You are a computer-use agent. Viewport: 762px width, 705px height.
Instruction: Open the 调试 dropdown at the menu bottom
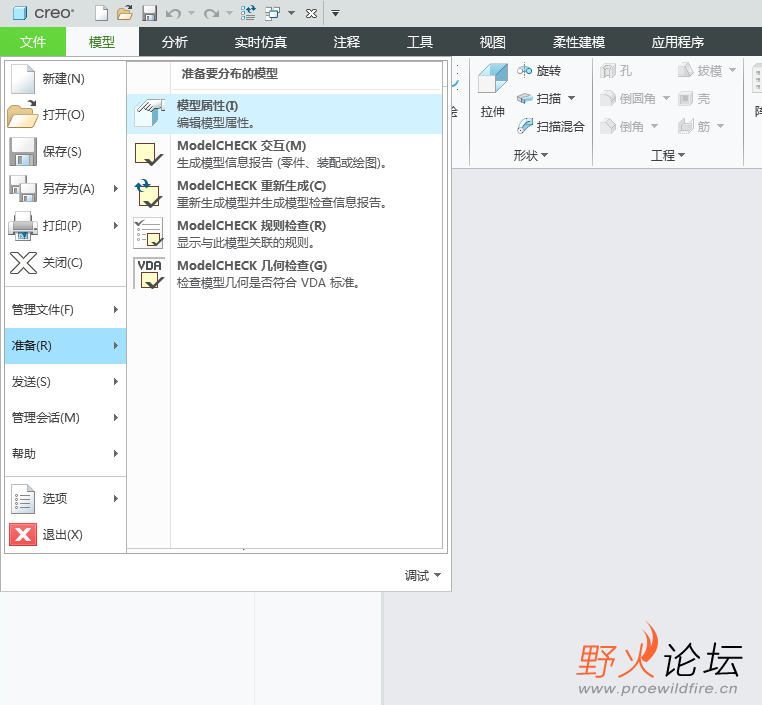tap(423, 575)
